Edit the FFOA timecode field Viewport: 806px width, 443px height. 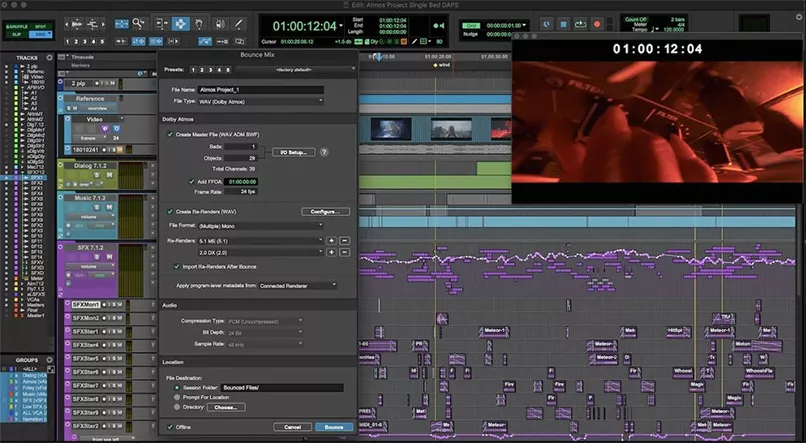(x=241, y=182)
